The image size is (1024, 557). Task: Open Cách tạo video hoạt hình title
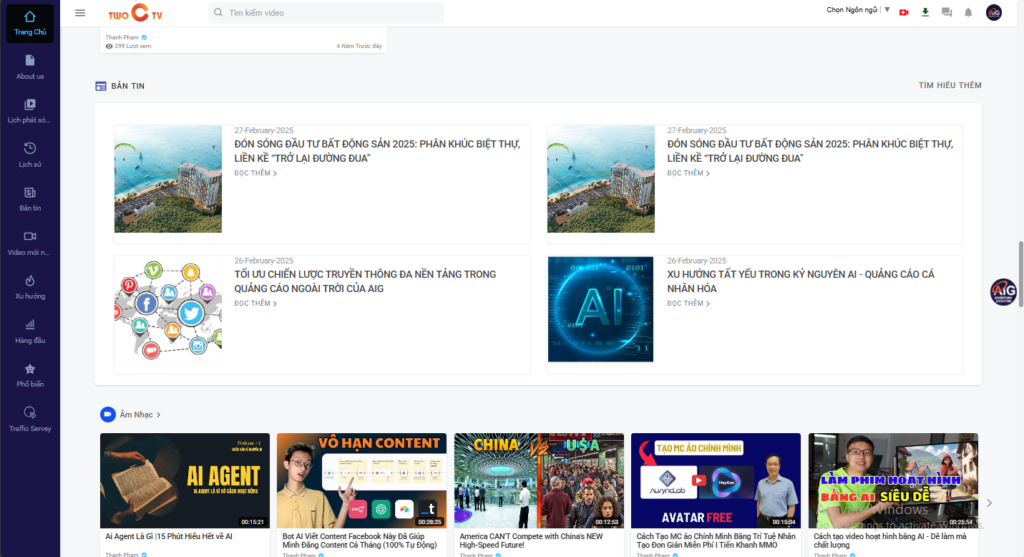point(889,541)
